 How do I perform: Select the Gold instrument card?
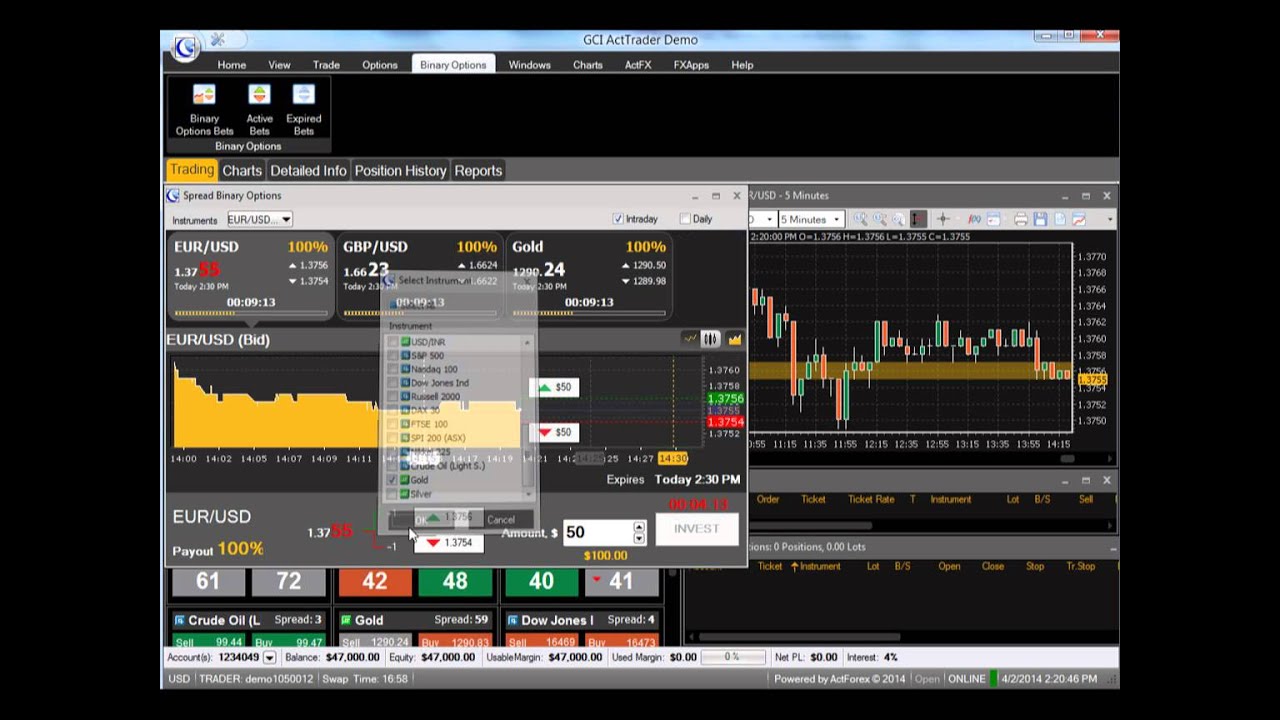[x=589, y=277]
